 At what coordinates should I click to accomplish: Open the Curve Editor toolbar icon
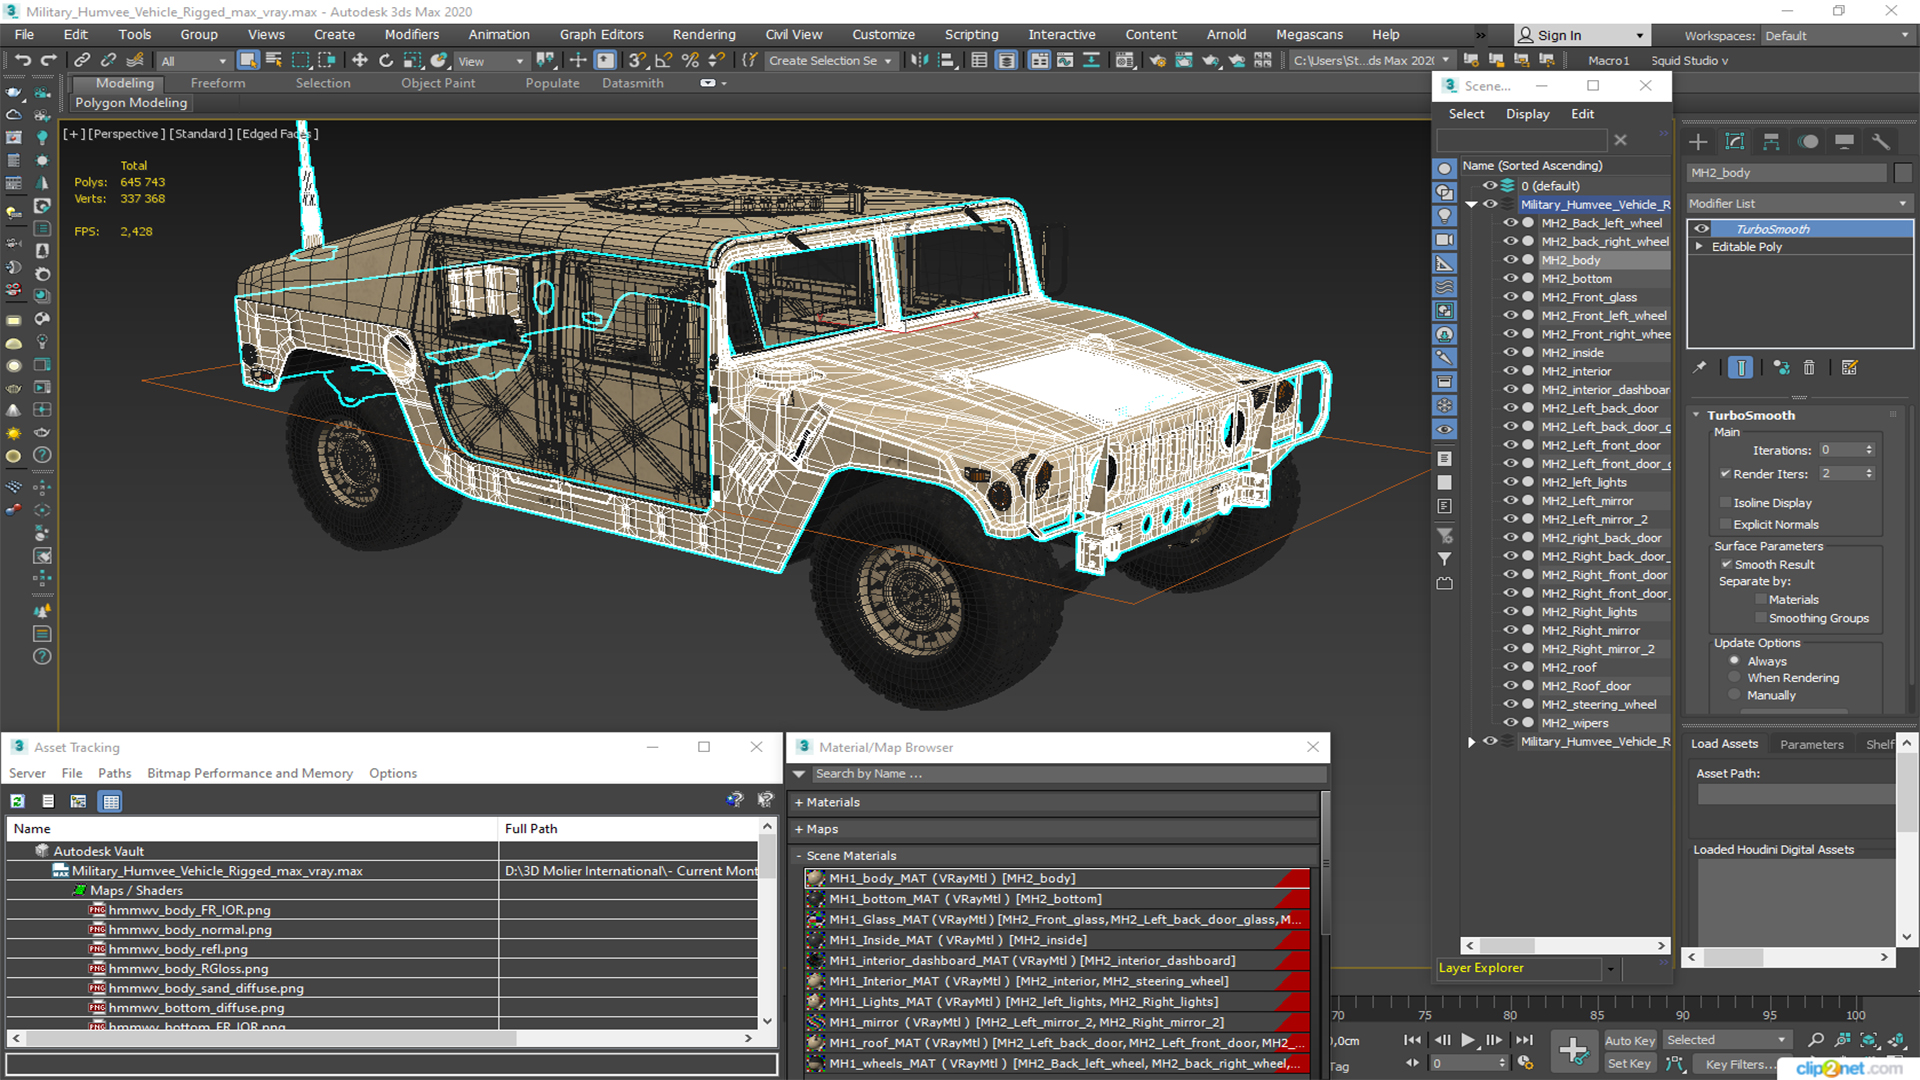point(1064,61)
